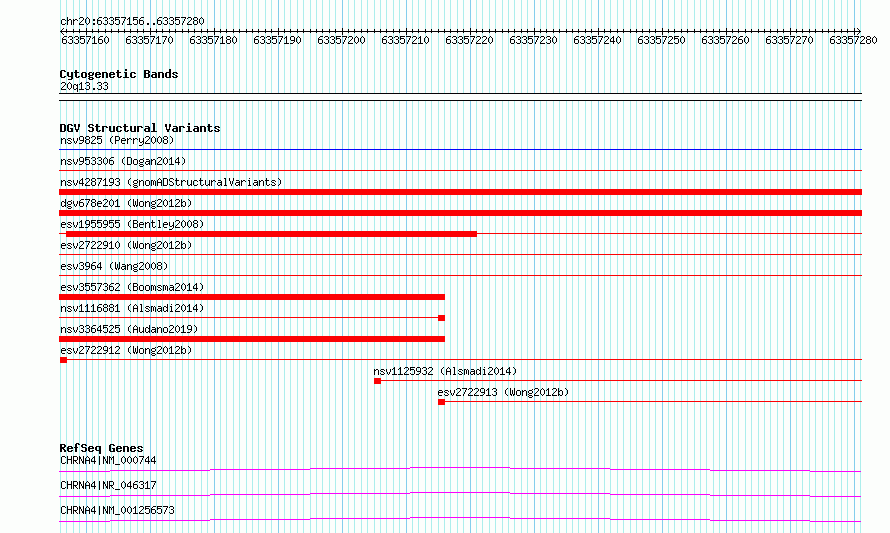Click the blue line of nsv9825

point(460,150)
